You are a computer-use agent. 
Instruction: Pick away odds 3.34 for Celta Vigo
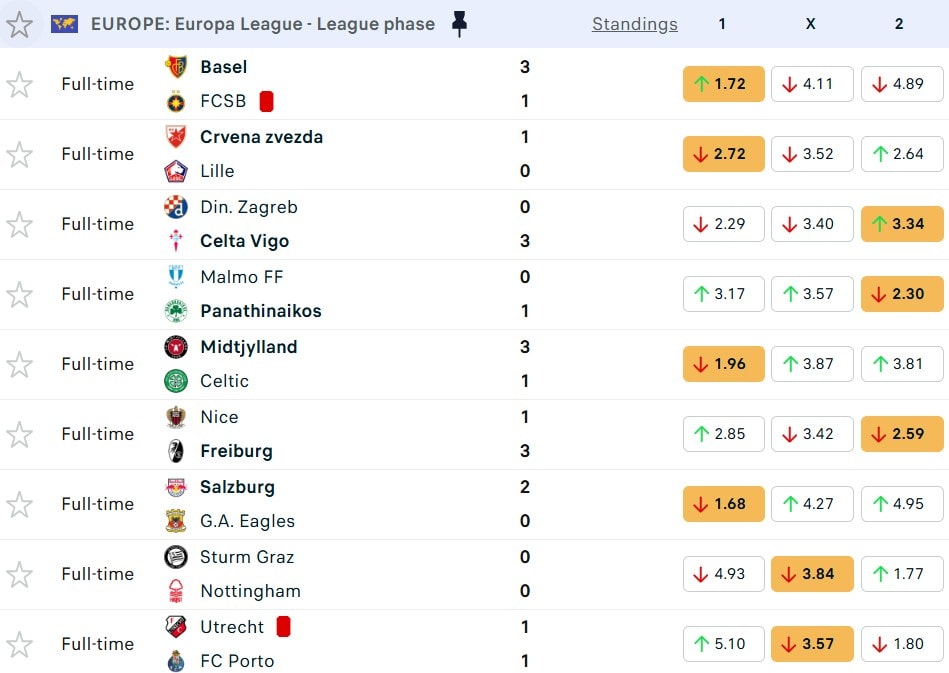[x=901, y=224]
